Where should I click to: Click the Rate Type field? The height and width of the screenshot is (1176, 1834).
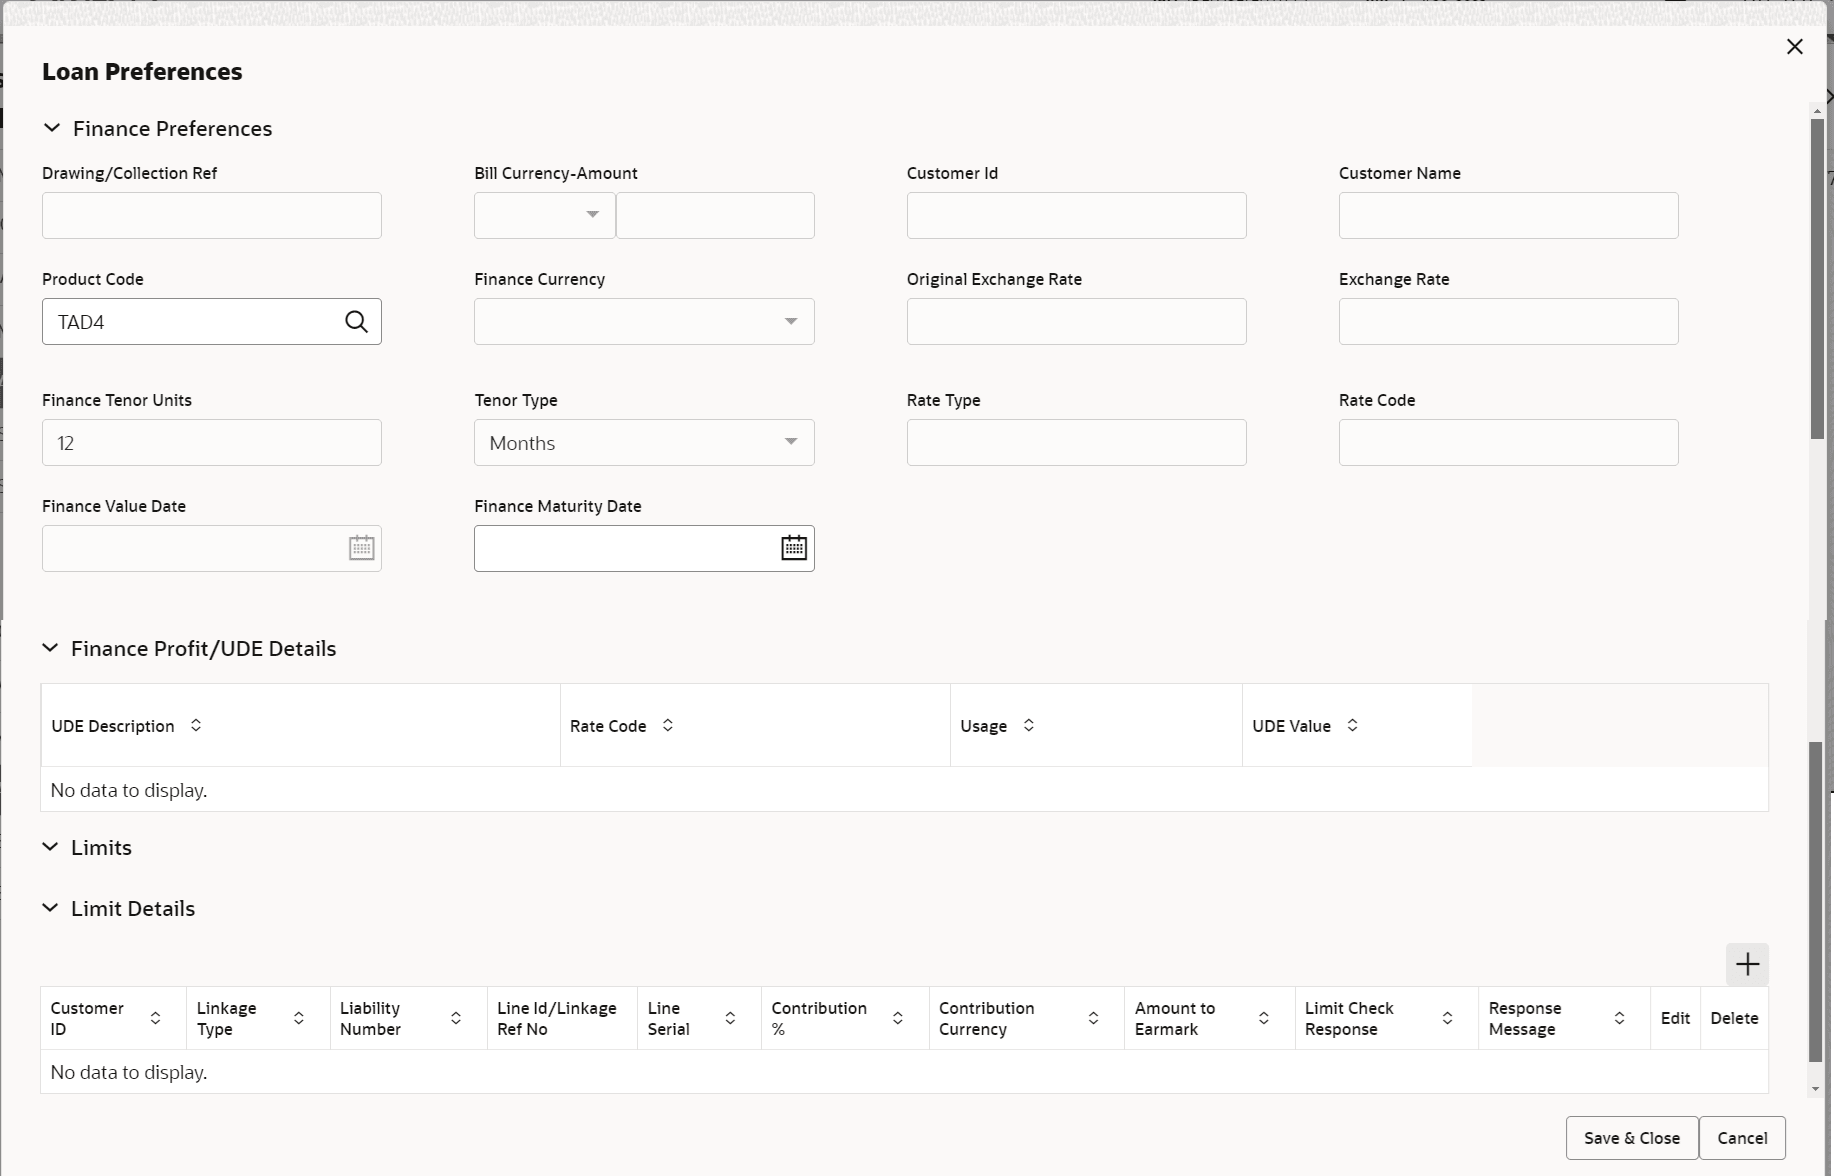1076,442
